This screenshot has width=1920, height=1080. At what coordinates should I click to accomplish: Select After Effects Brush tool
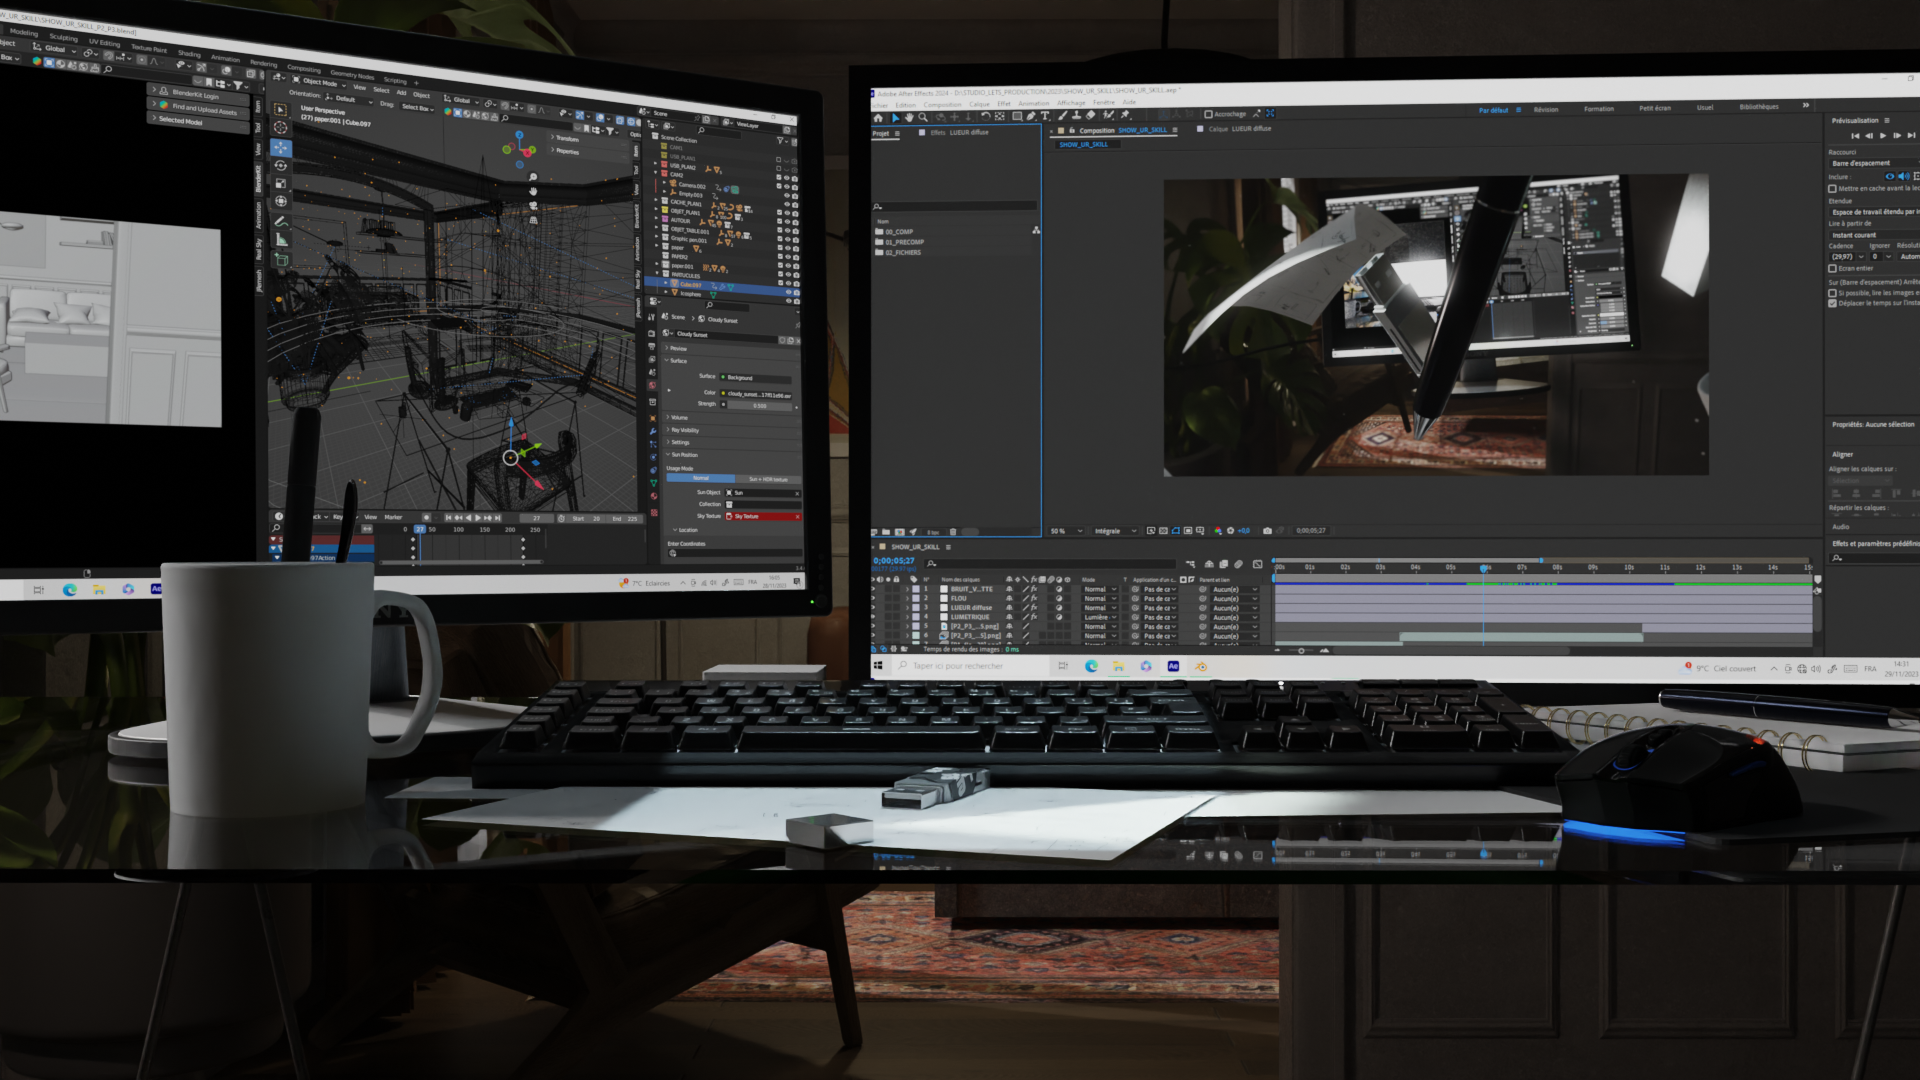[x=1062, y=116]
